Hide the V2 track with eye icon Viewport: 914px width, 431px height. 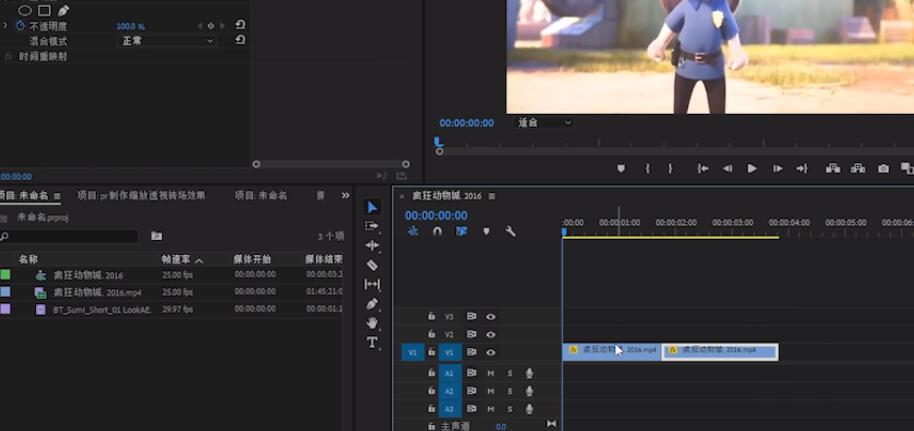pyautogui.click(x=491, y=334)
